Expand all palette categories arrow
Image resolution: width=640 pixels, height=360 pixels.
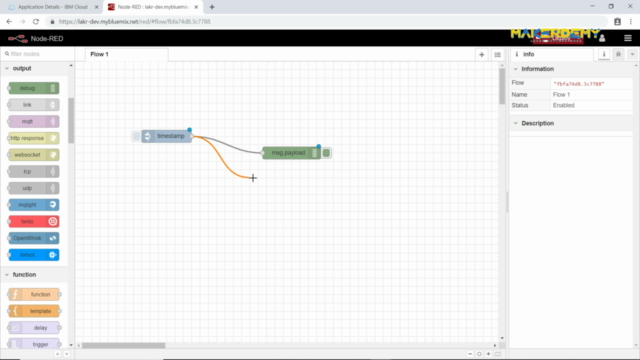67,354
